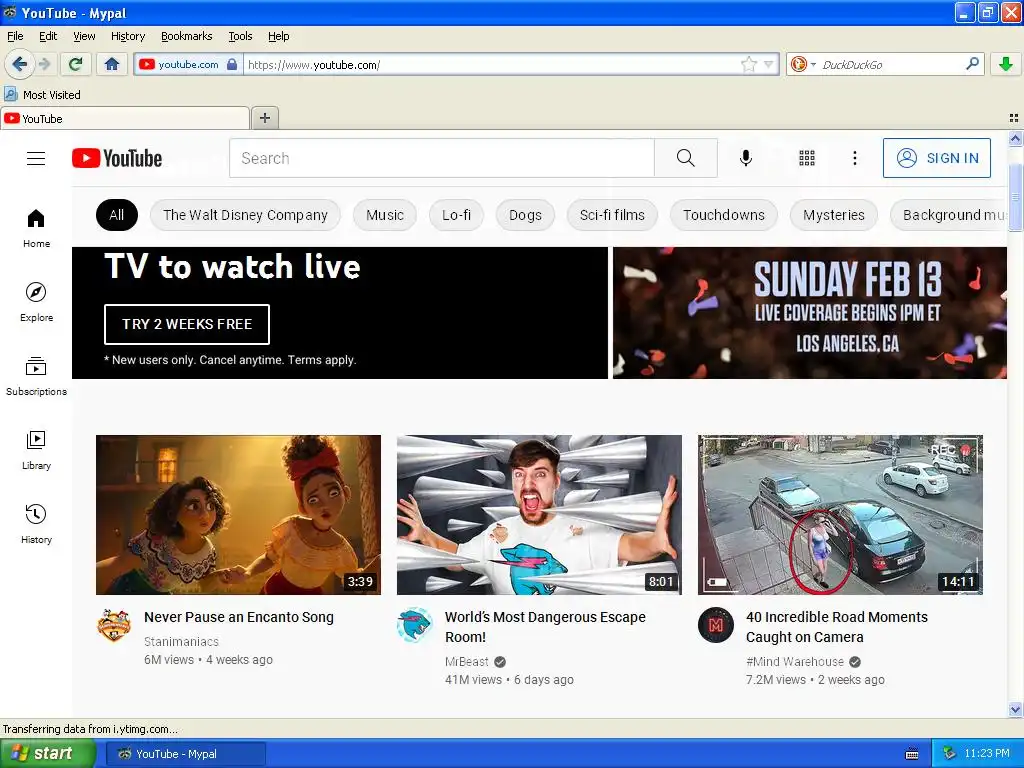
Task: Open the URL history dropdown arrow
Action: (x=769, y=64)
